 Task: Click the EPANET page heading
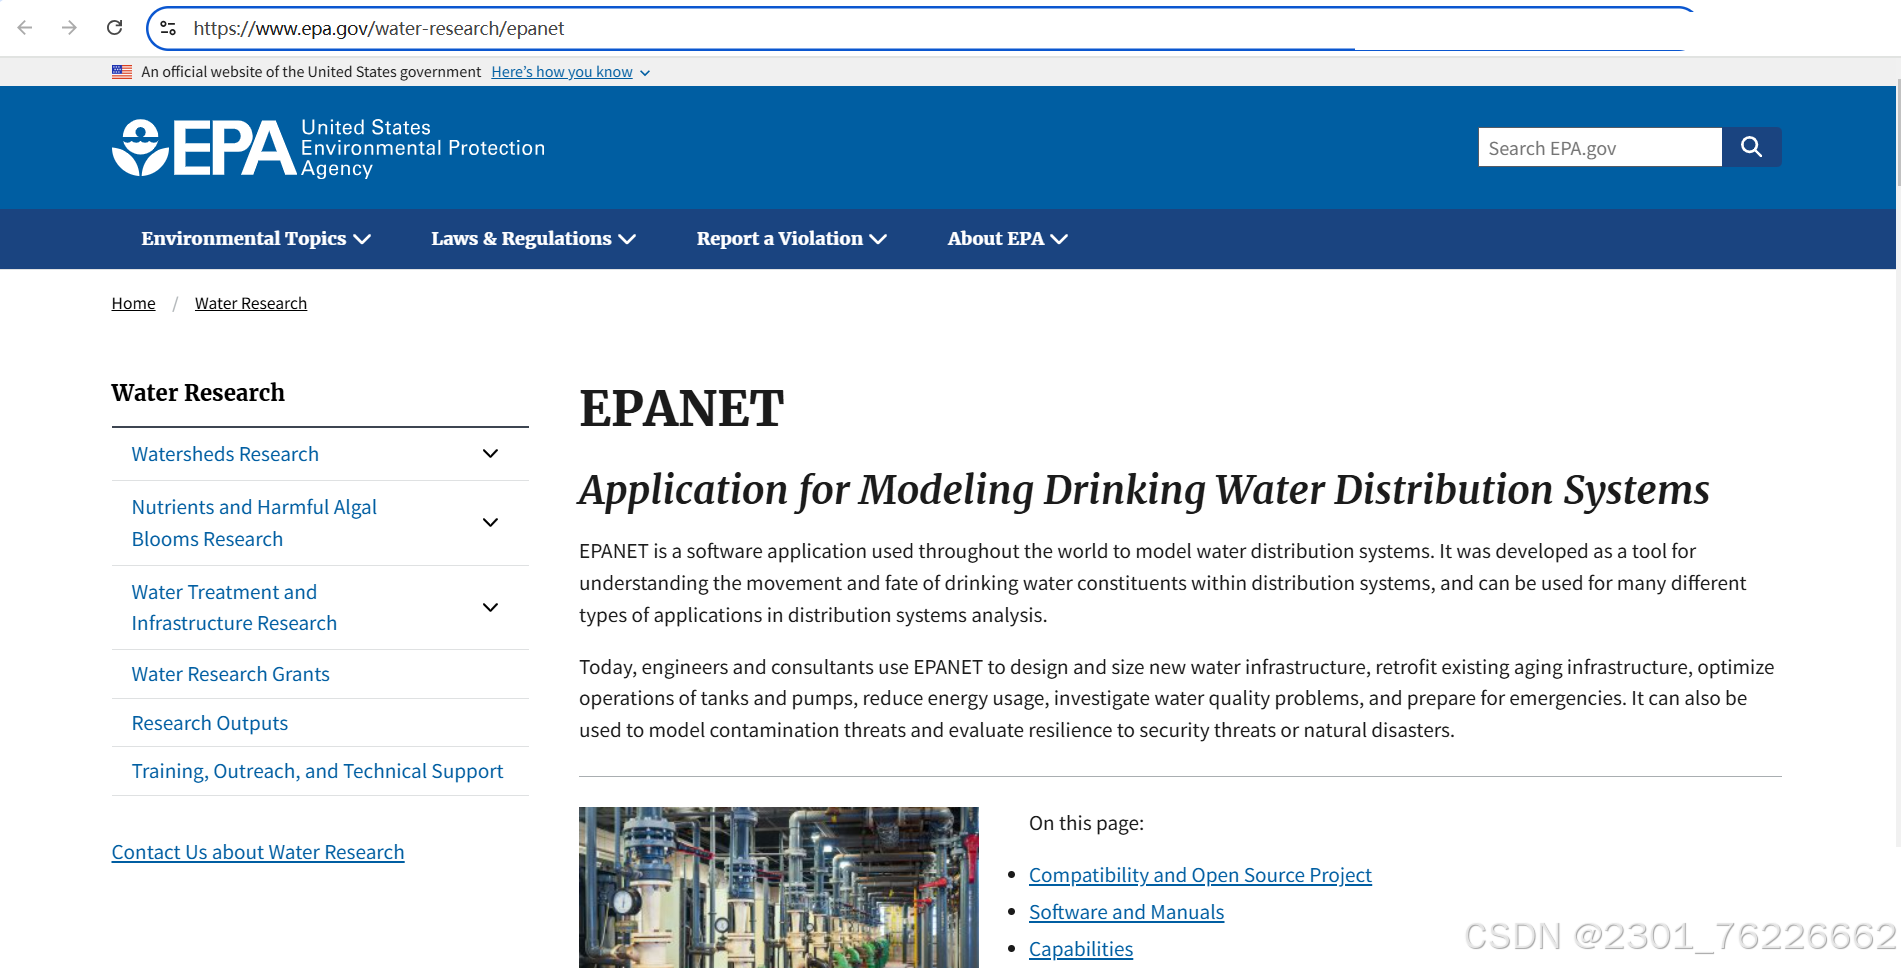click(681, 409)
